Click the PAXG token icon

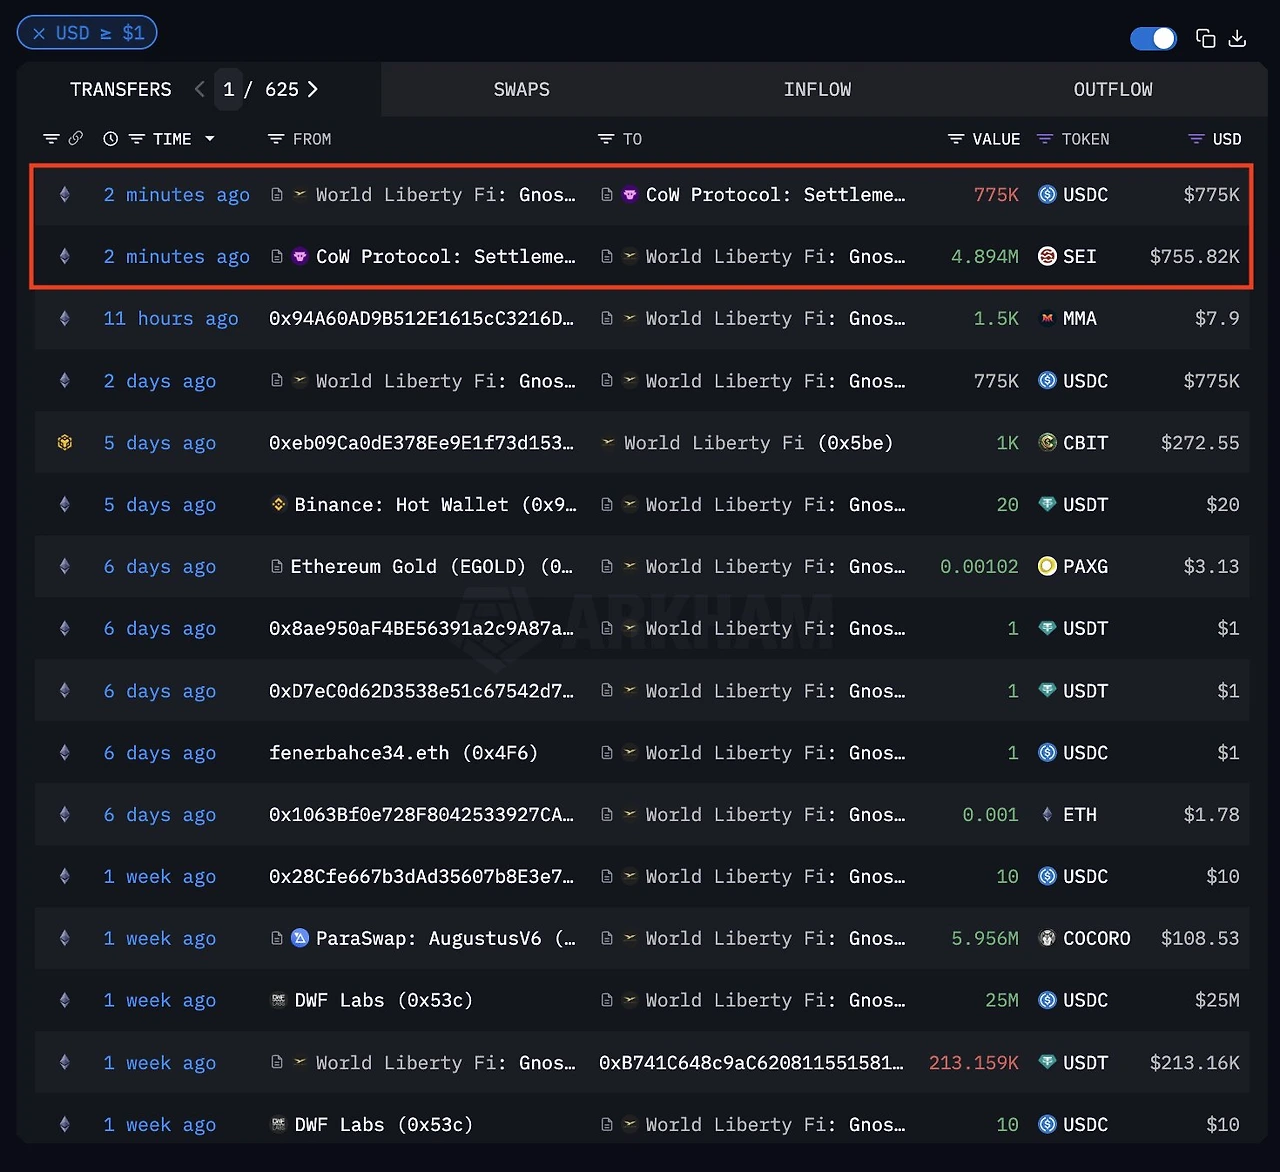[1047, 567]
